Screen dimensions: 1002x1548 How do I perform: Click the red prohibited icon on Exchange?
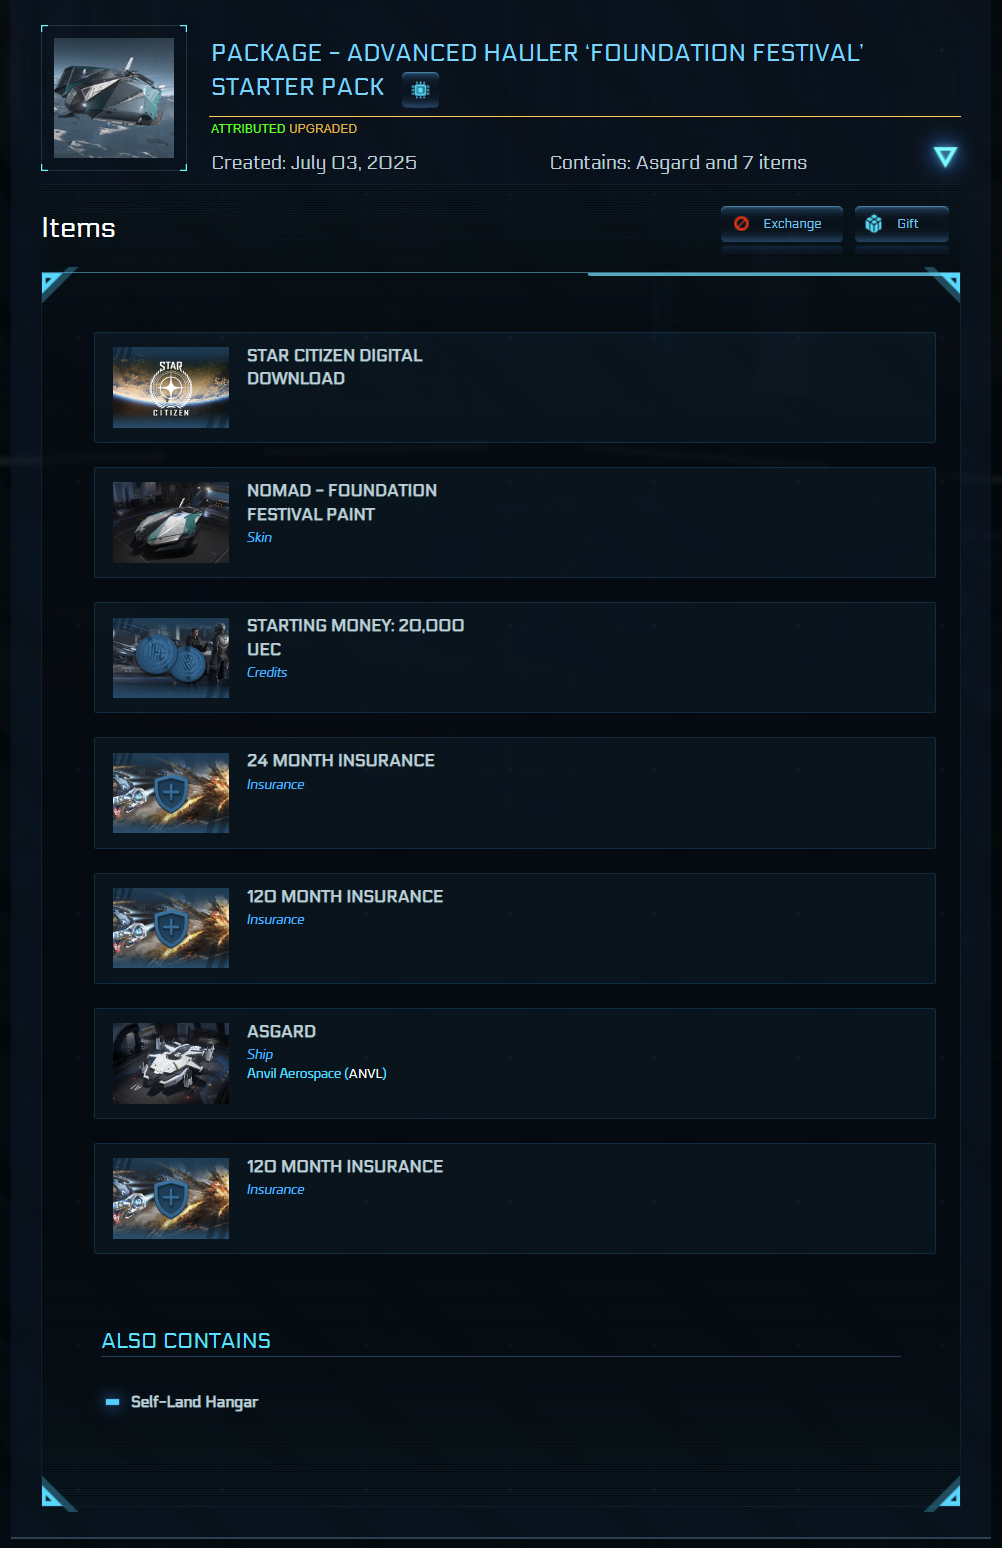tap(742, 224)
